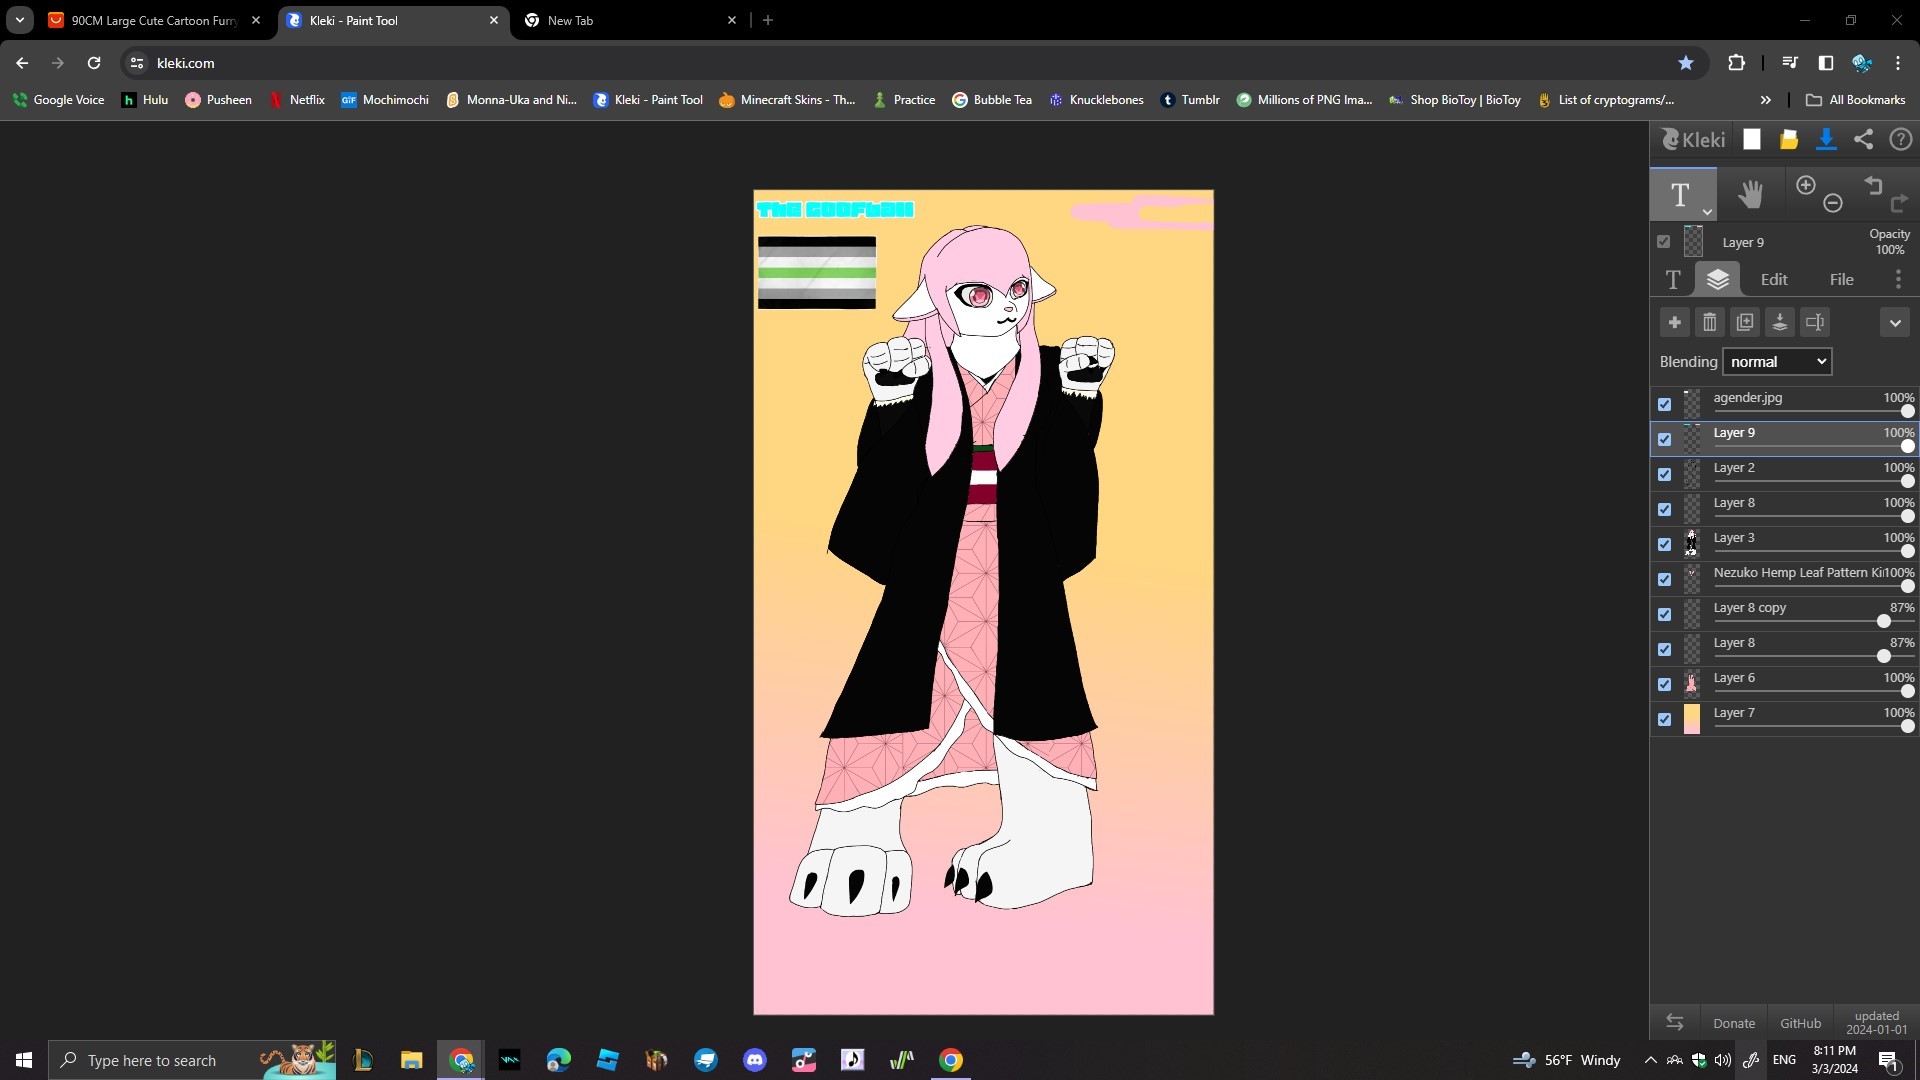The height and width of the screenshot is (1080, 1920).
Task: Merge layer down icon
Action: [1780, 322]
